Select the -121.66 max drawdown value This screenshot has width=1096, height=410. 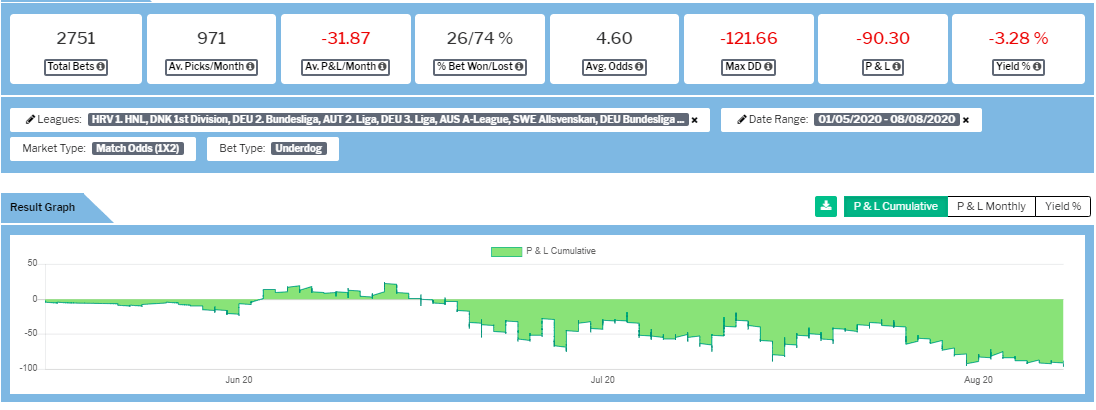click(x=749, y=38)
